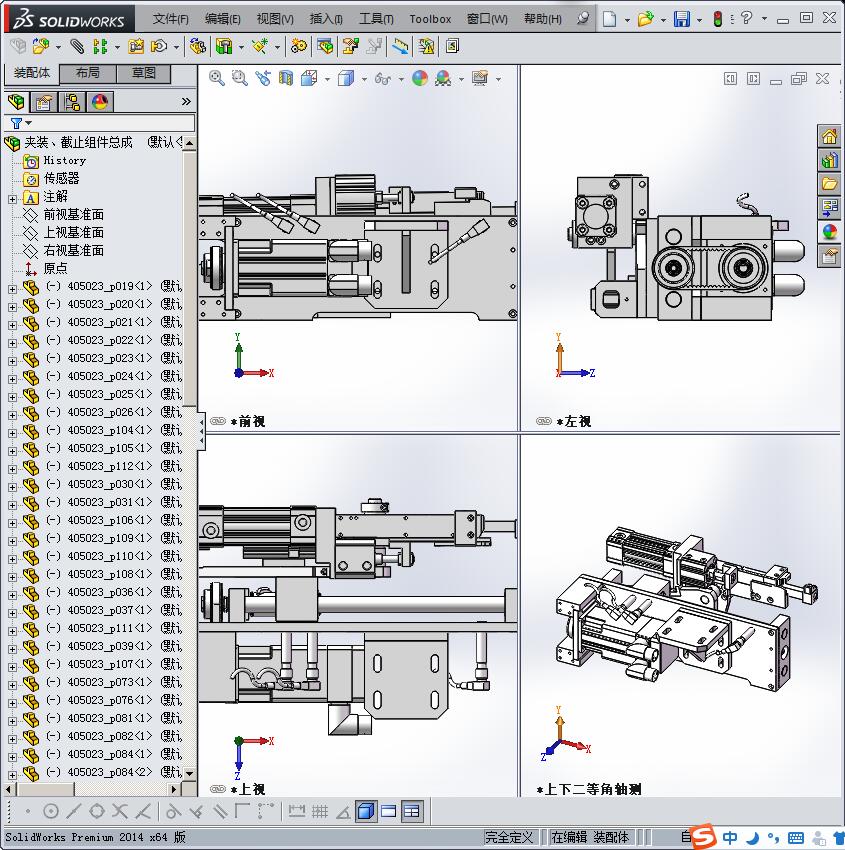Toggle the link views icon beside 前视

click(x=217, y=422)
